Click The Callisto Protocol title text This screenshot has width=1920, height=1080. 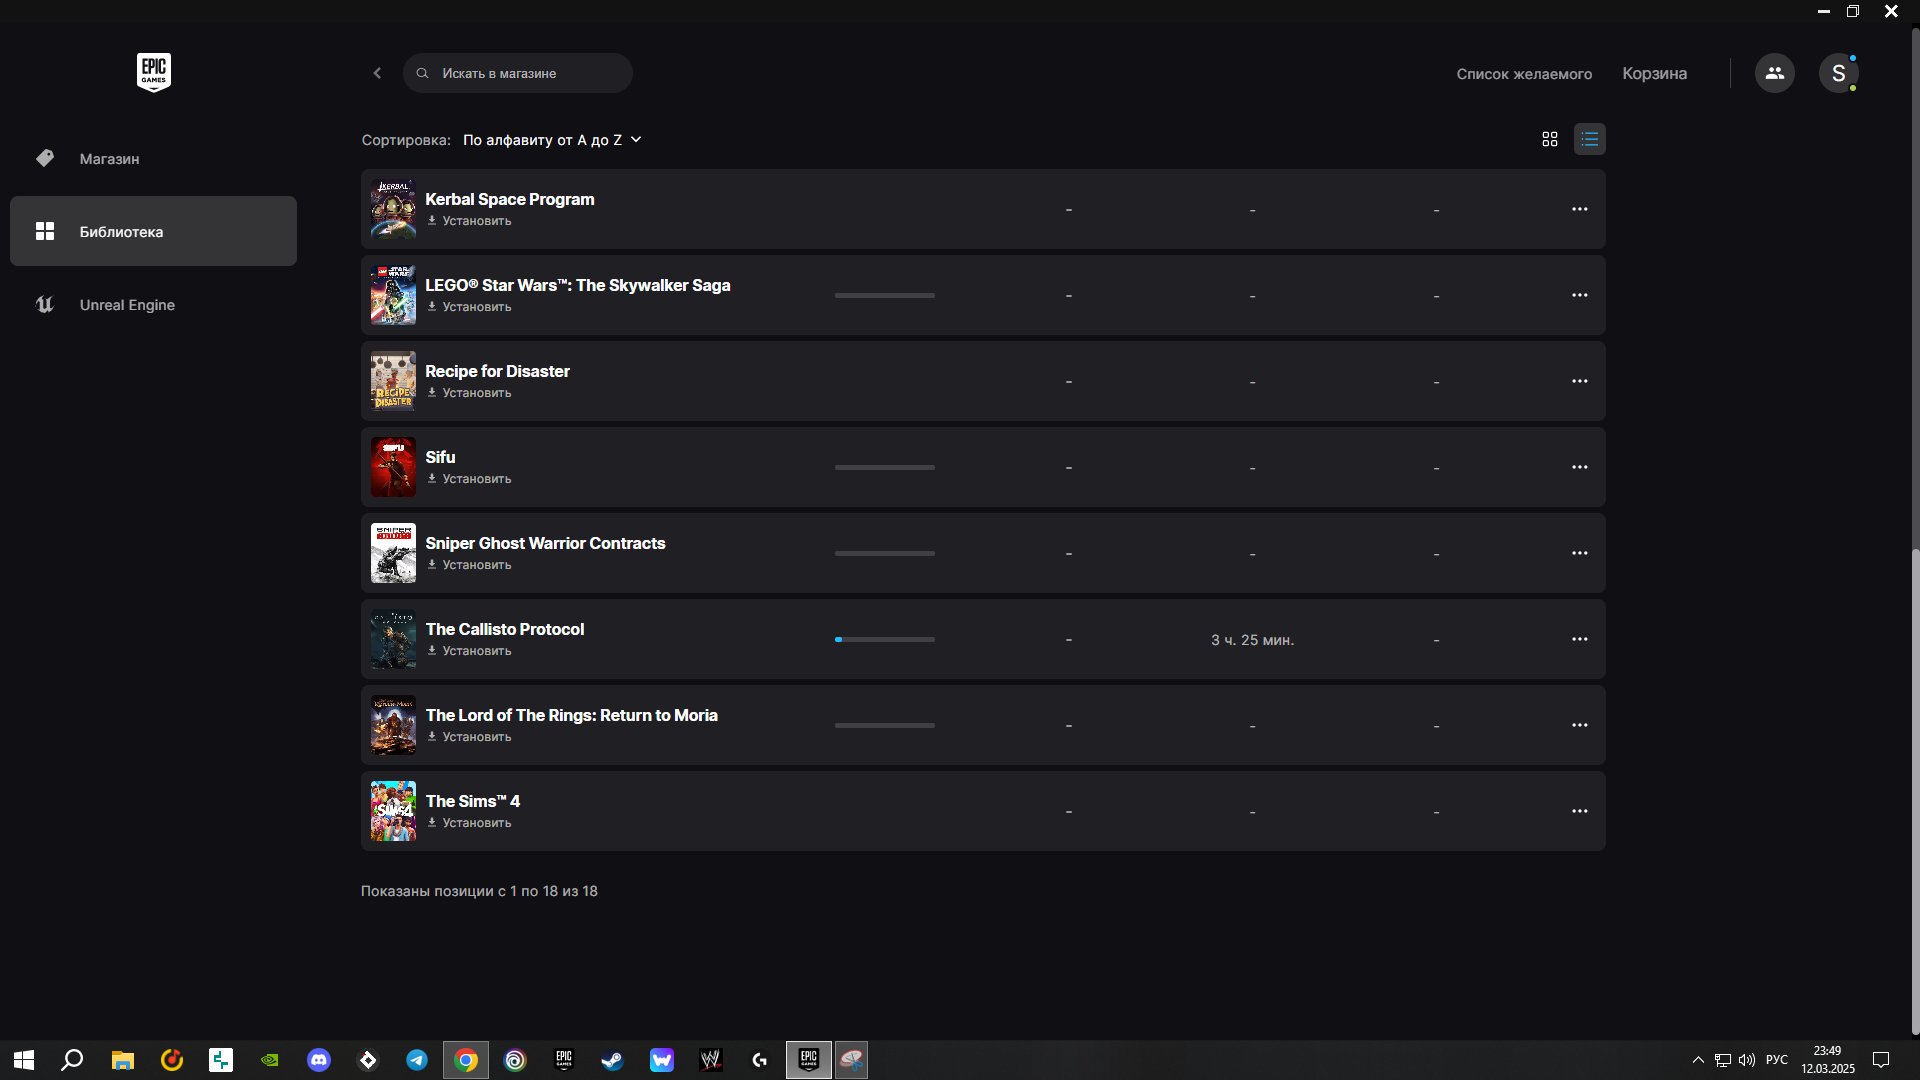click(x=505, y=629)
